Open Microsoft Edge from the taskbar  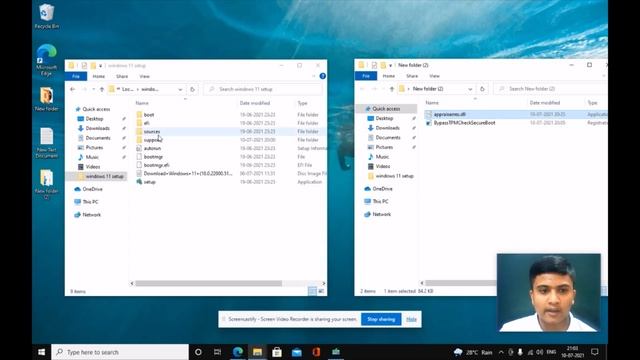tap(238, 352)
